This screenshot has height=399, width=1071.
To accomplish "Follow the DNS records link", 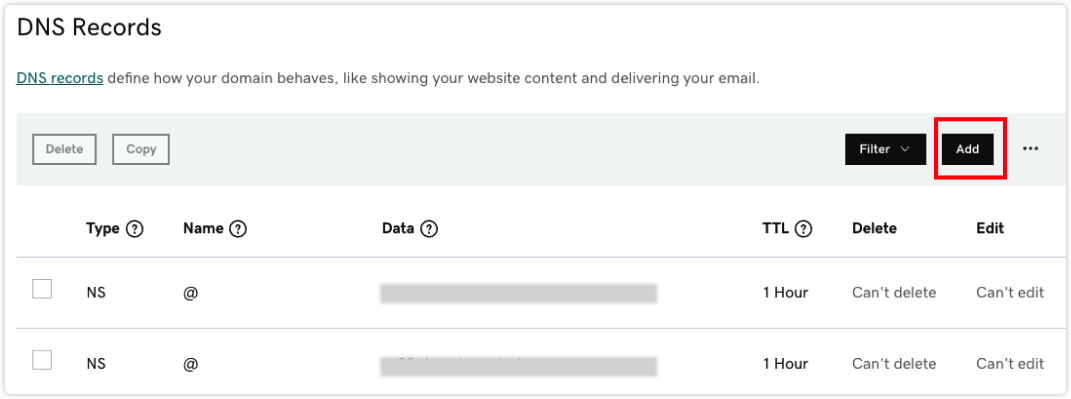I will pyautogui.click(x=60, y=78).
